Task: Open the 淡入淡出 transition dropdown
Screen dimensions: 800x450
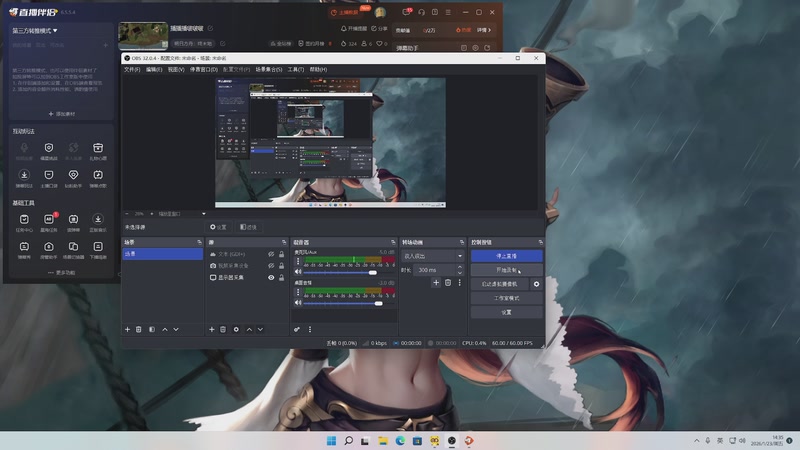Action: (x=433, y=256)
